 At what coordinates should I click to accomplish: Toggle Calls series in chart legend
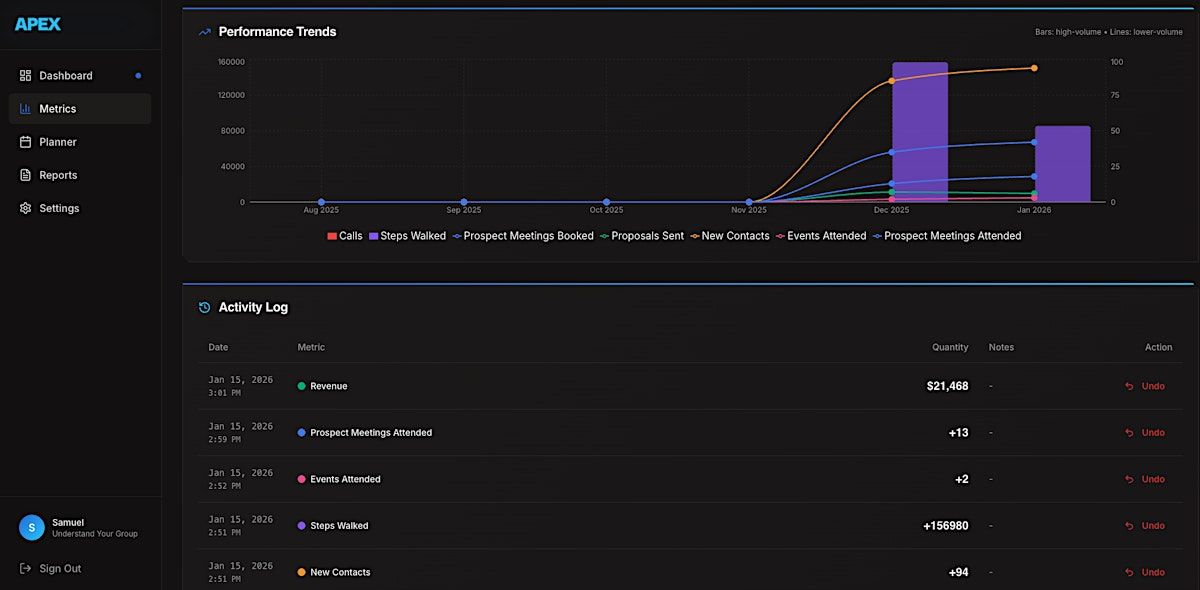pos(345,236)
